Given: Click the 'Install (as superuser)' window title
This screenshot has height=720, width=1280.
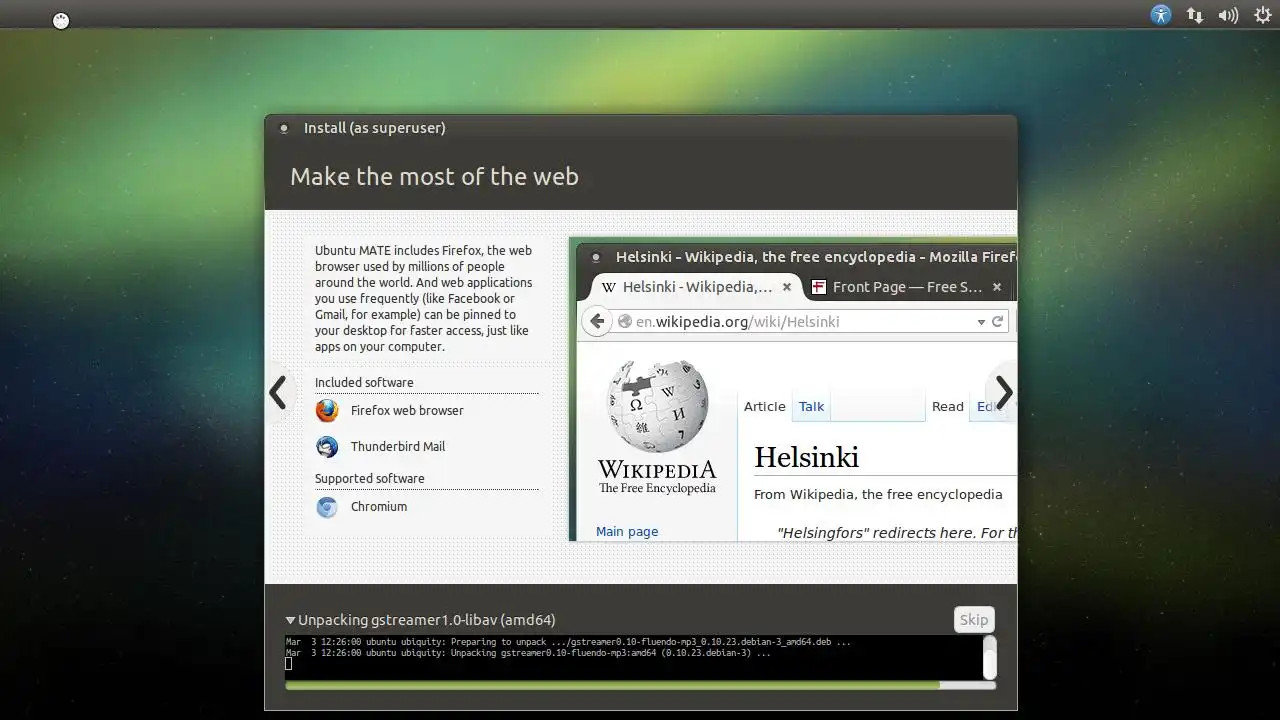Looking at the screenshot, I should [x=375, y=128].
